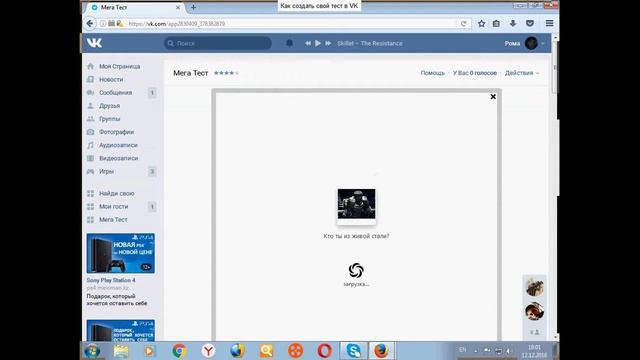Open Видеозаписи section
Viewport: 640px width, 360px height.
[x=118, y=158]
